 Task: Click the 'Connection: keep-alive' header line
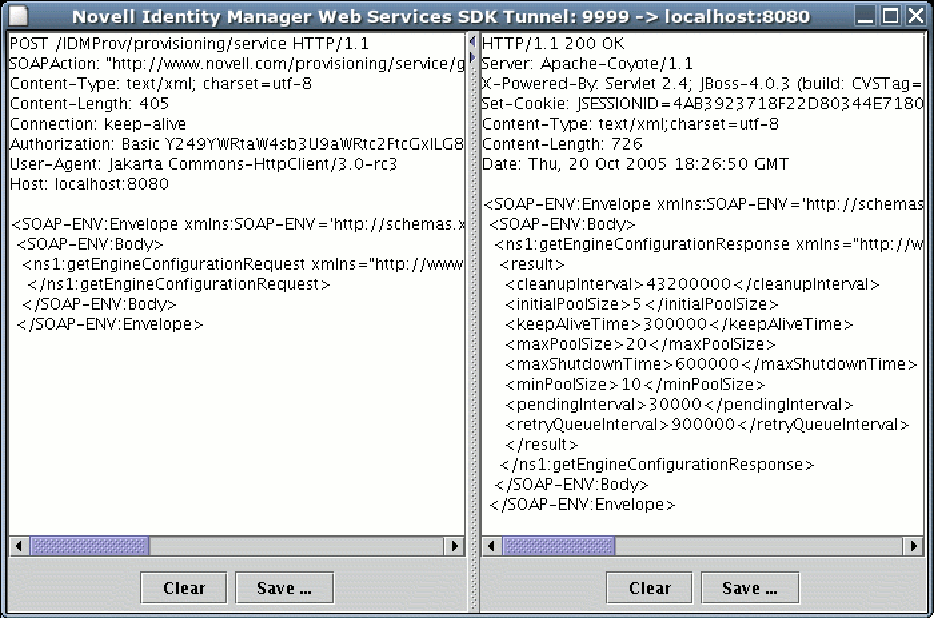coord(98,124)
